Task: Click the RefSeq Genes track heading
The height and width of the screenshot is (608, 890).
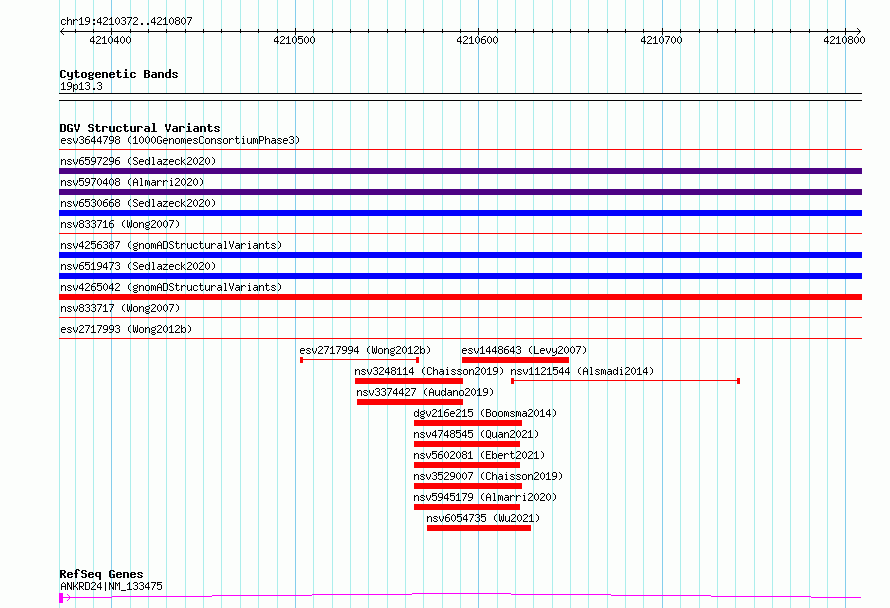Action: (x=101, y=574)
